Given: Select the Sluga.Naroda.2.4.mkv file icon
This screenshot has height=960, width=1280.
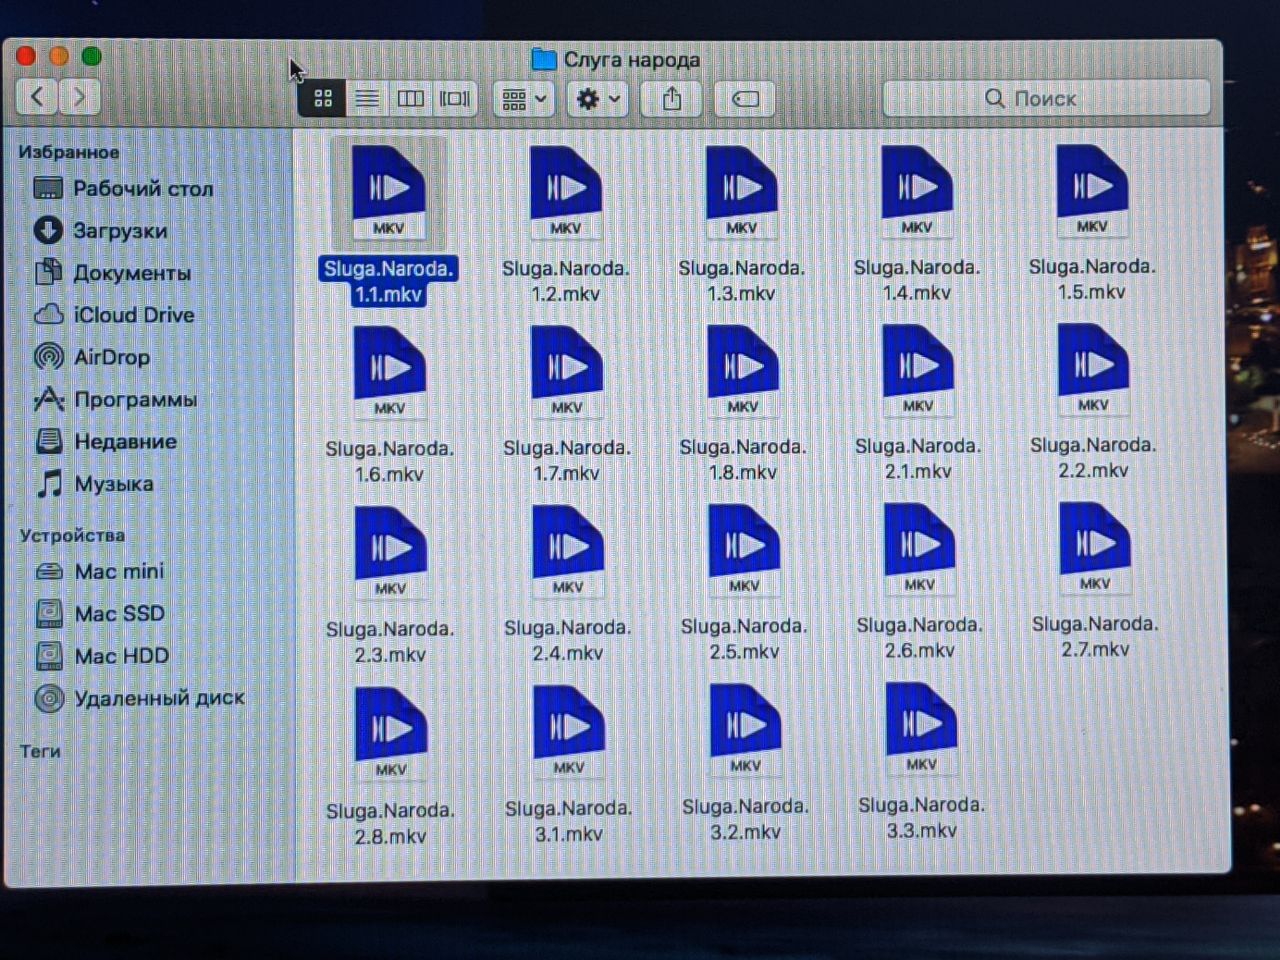Looking at the screenshot, I should point(567,552).
